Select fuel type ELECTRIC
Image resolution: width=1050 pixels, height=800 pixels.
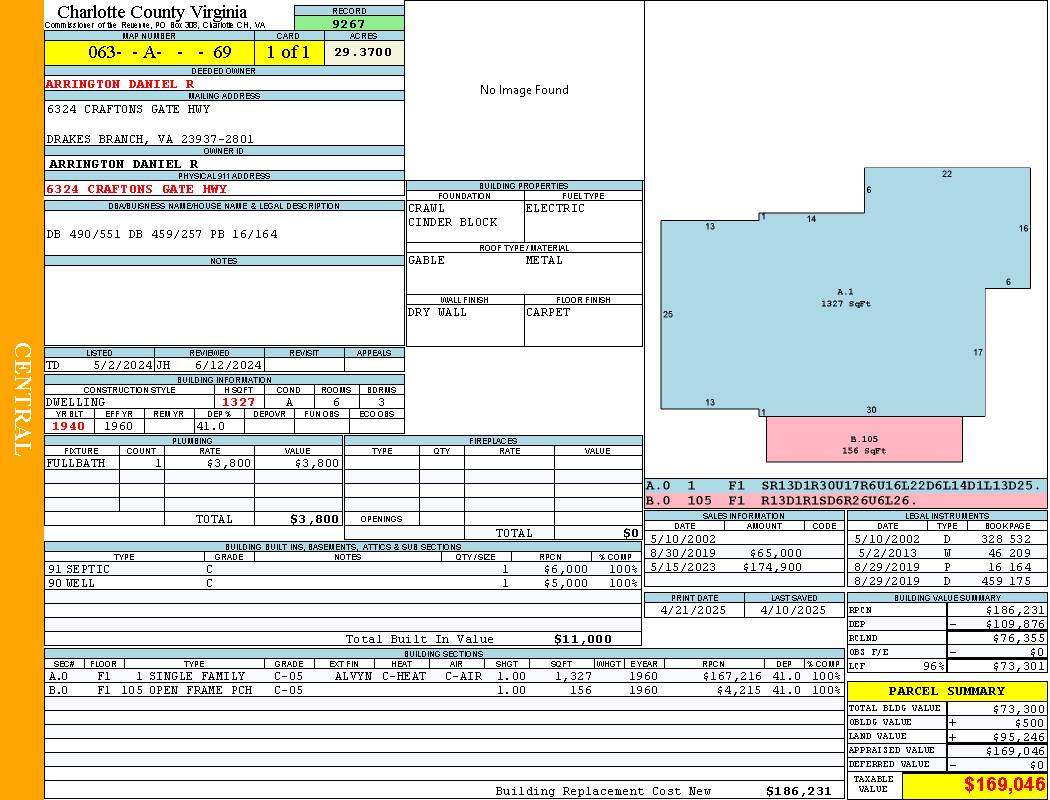(x=555, y=208)
